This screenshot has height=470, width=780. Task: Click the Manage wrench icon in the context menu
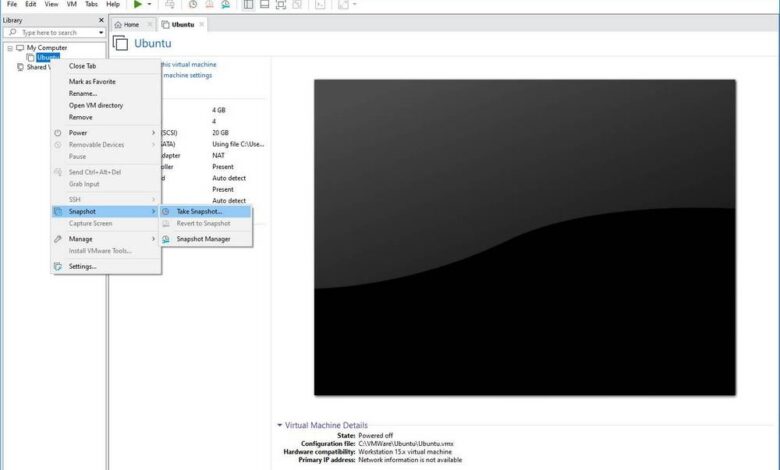pyautogui.click(x=58, y=239)
